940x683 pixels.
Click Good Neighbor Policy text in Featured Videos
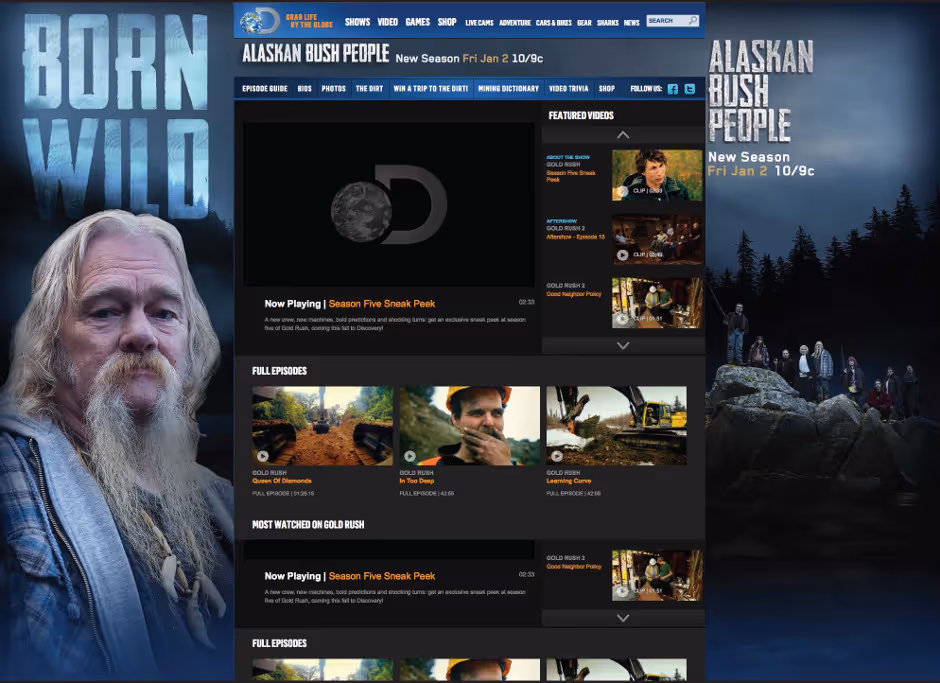pos(574,294)
